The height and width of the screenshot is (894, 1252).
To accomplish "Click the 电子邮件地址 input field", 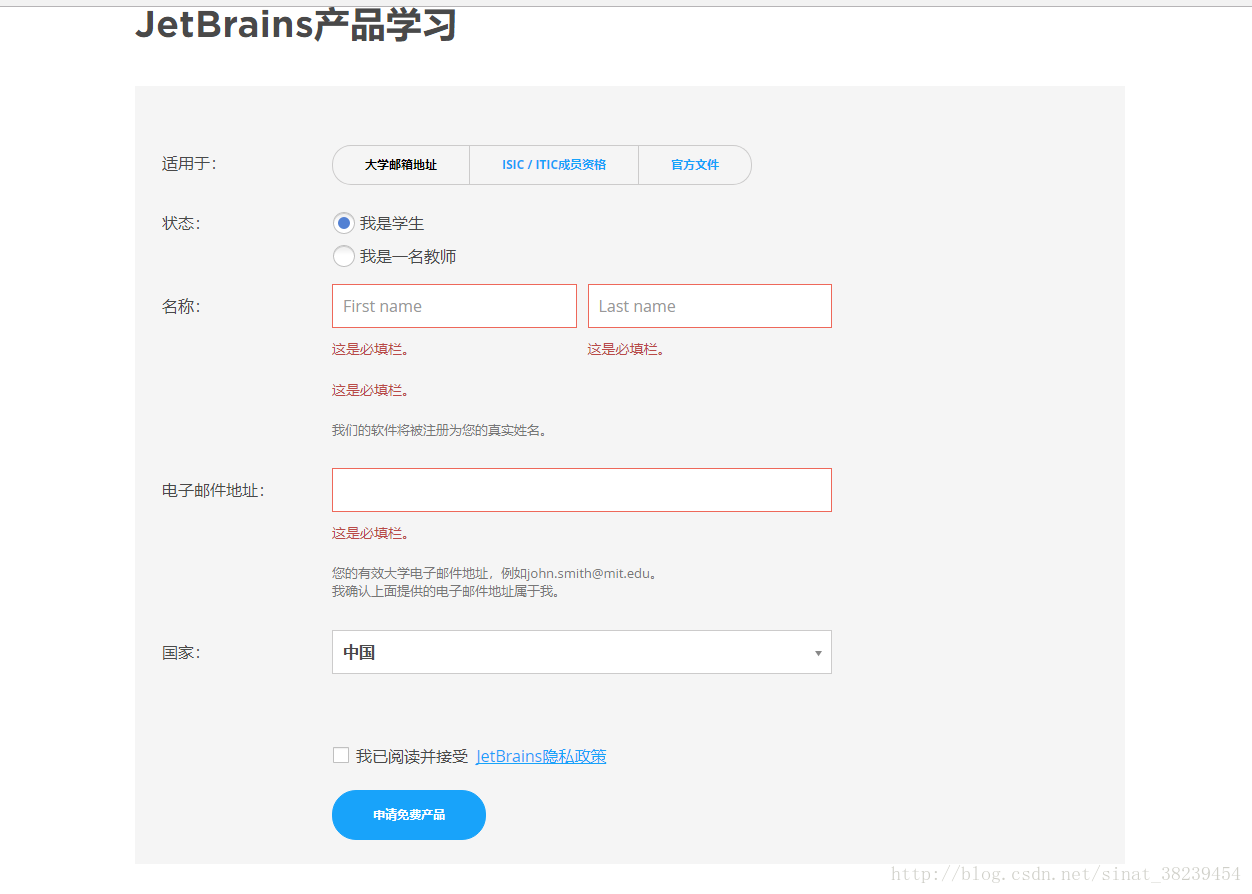I will tap(582, 490).
